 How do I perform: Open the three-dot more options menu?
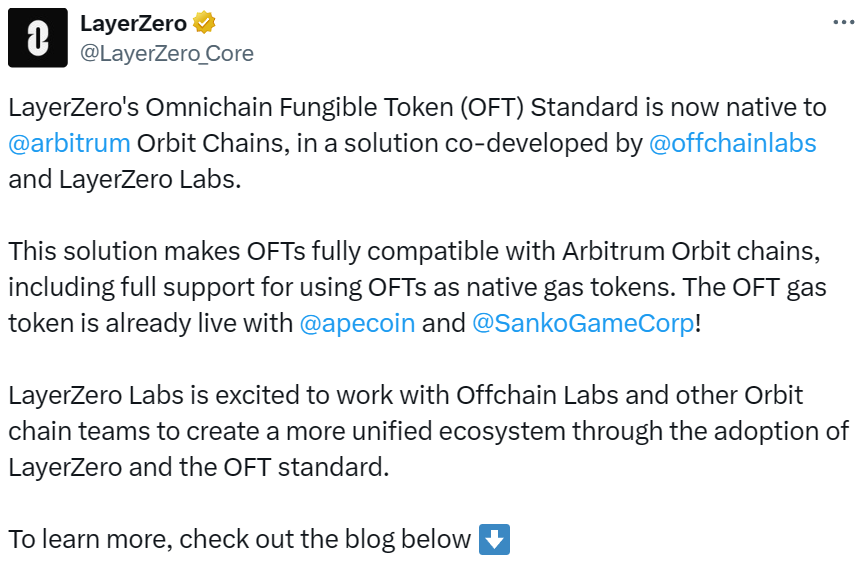843,22
